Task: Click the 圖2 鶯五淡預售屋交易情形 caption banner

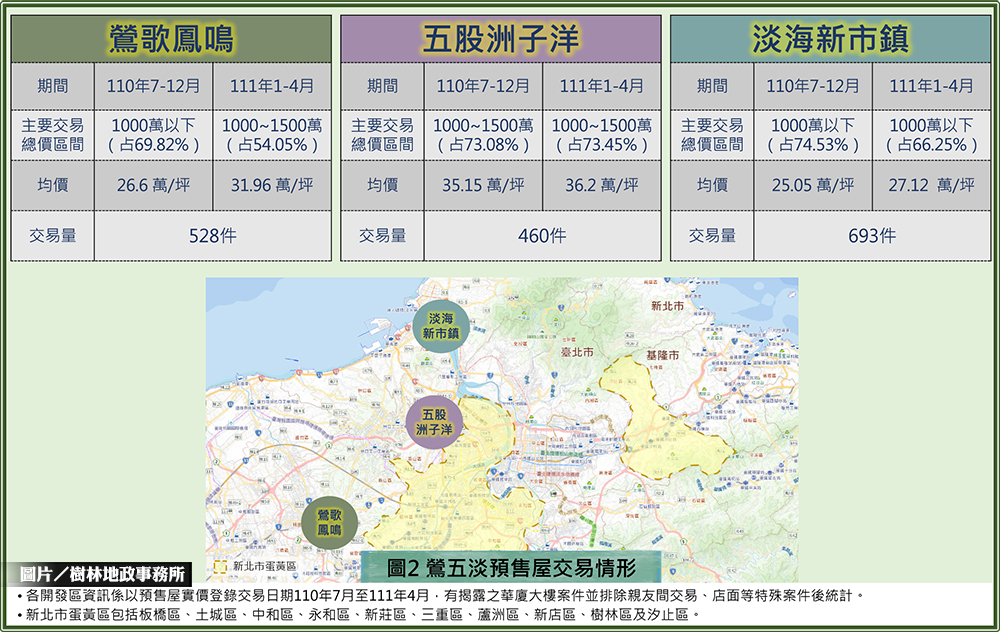Action: click(x=511, y=568)
